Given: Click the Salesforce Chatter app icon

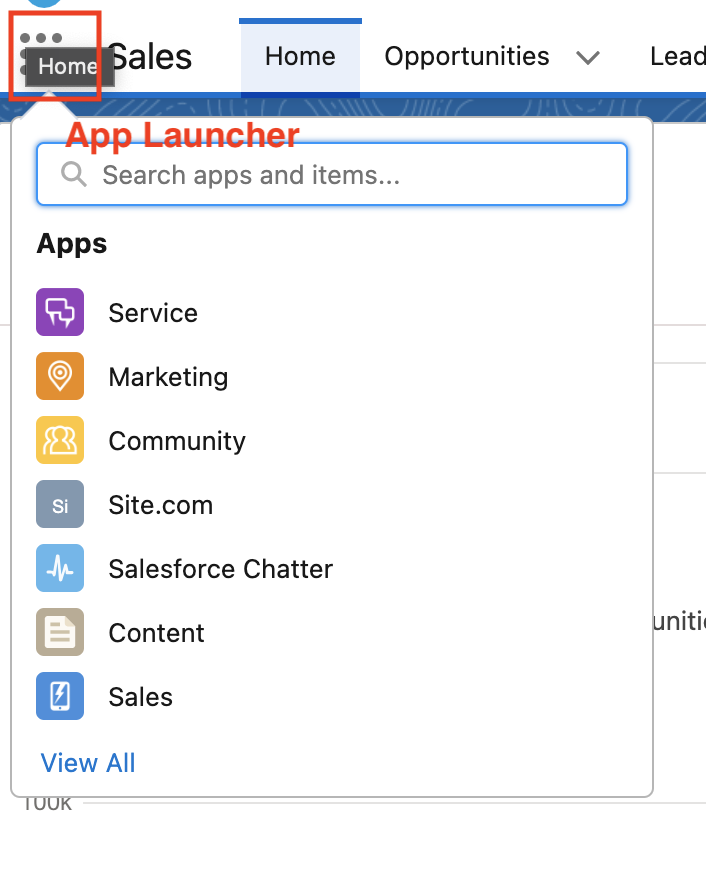Looking at the screenshot, I should point(60,568).
